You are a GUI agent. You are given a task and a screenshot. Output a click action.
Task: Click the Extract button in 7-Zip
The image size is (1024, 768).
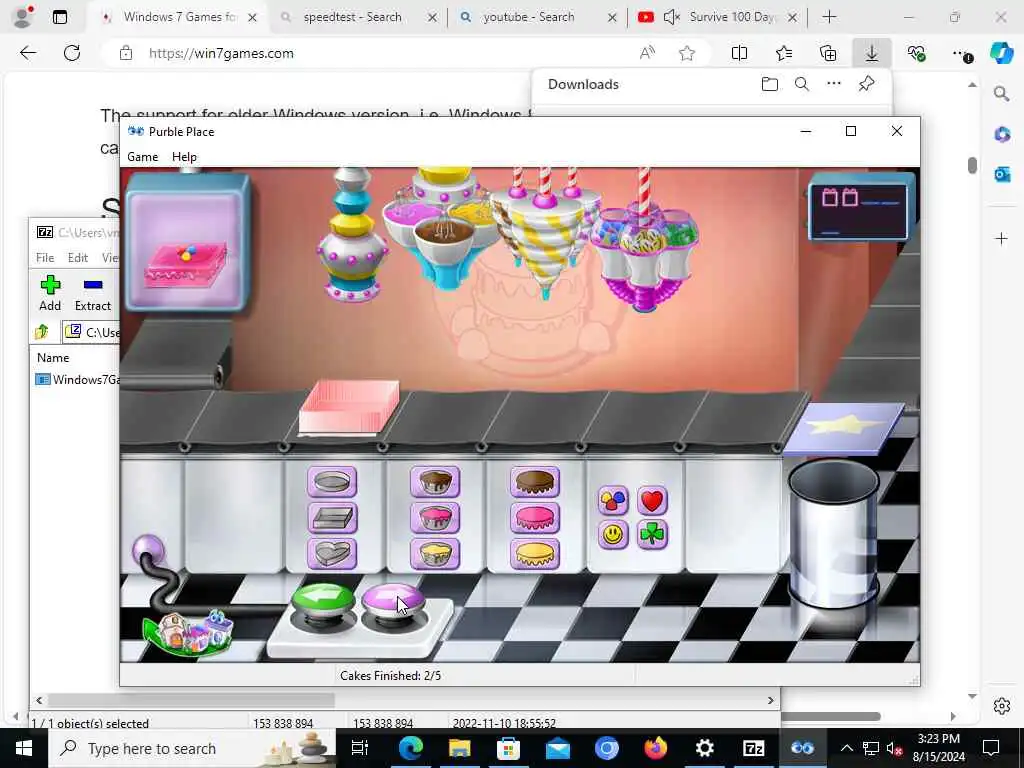[x=93, y=293]
